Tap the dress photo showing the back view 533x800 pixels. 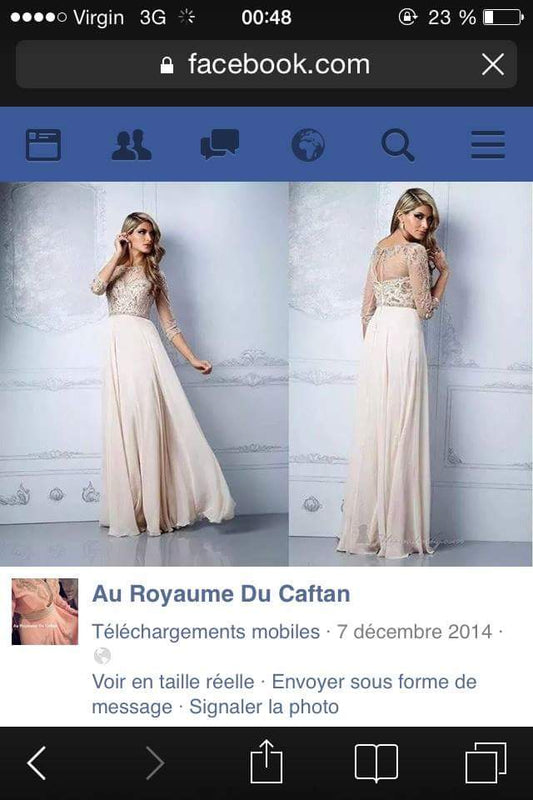(x=411, y=374)
